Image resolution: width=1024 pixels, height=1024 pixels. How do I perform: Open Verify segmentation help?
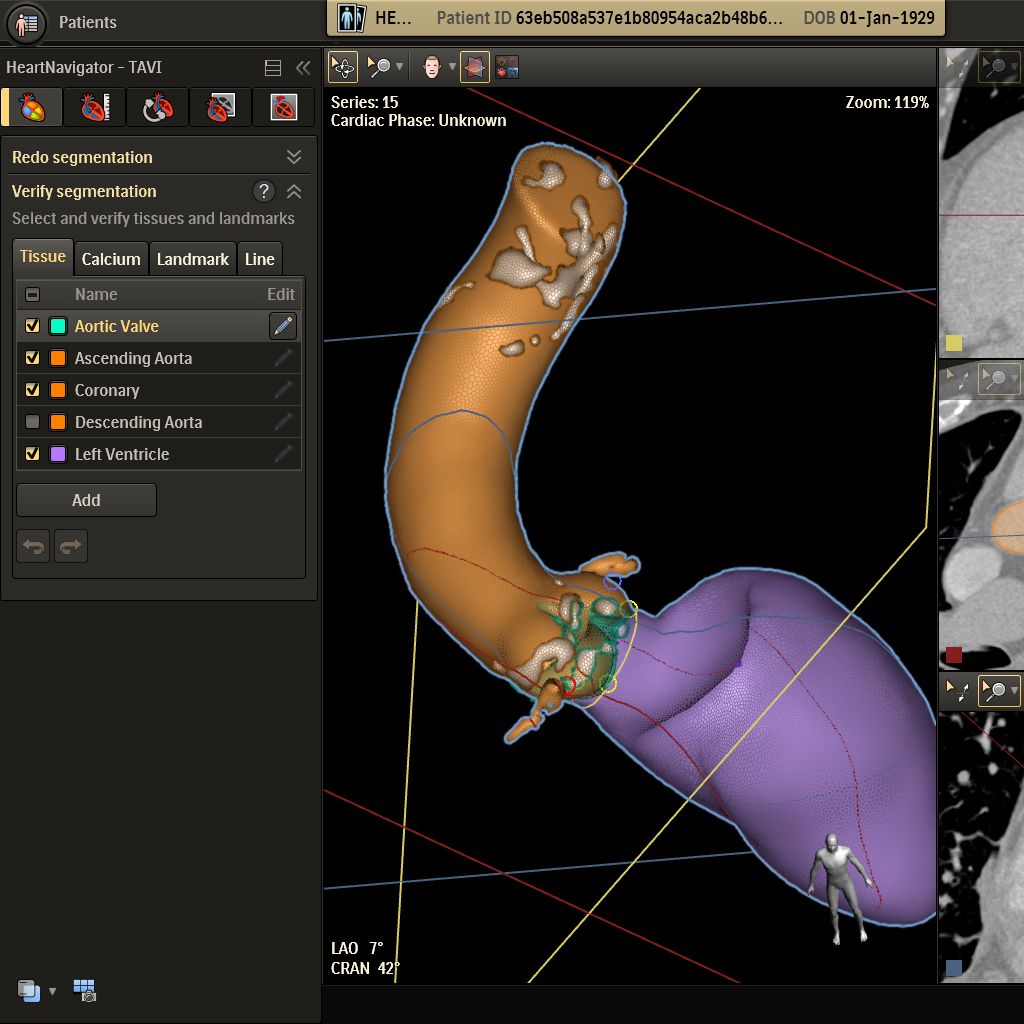point(264,191)
